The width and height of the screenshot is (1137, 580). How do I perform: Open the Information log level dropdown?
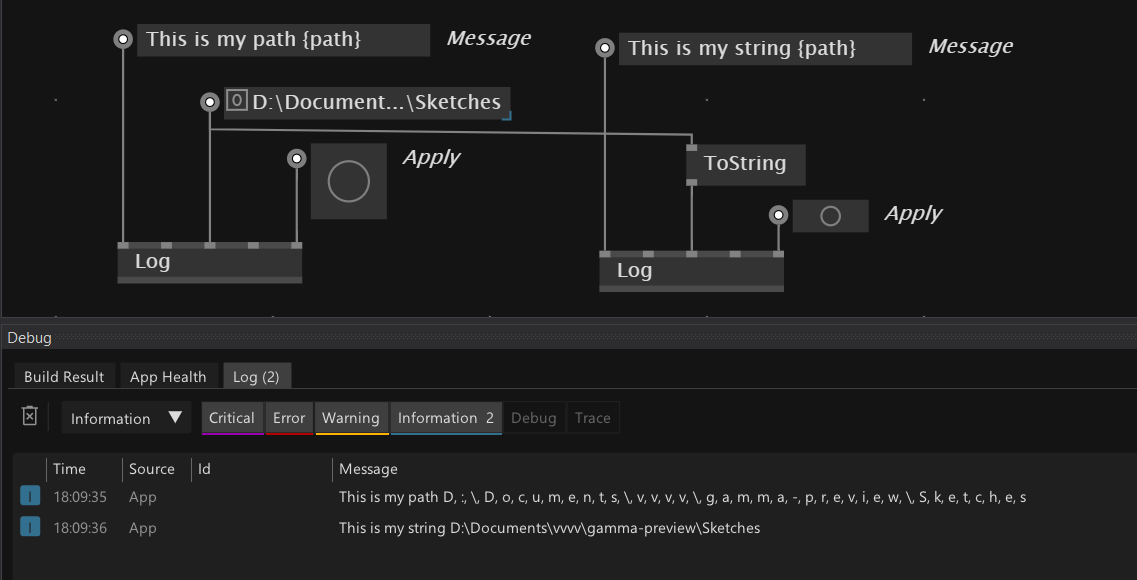pyautogui.click(x=126, y=418)
